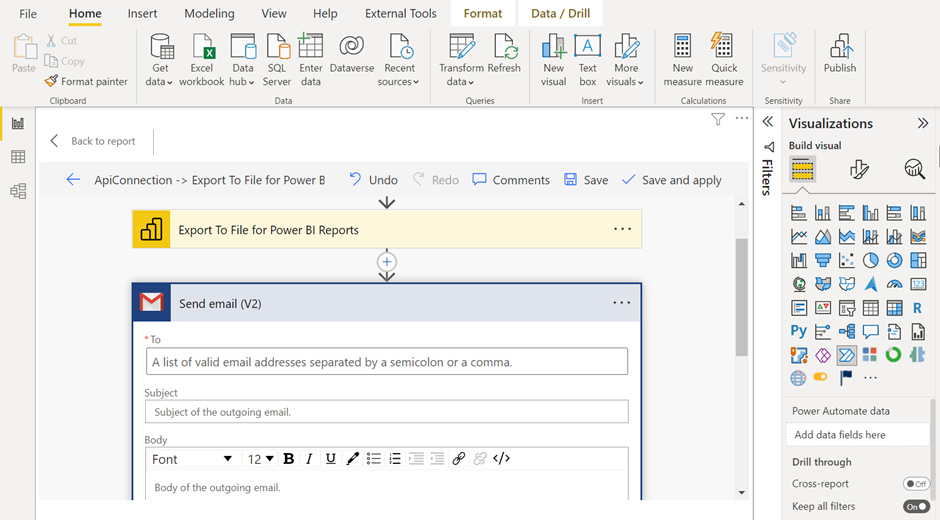Image resolution: width=940 pixels, height=520 pixels.
Task: Toggle the numbered list in Body
Action: 395,459
